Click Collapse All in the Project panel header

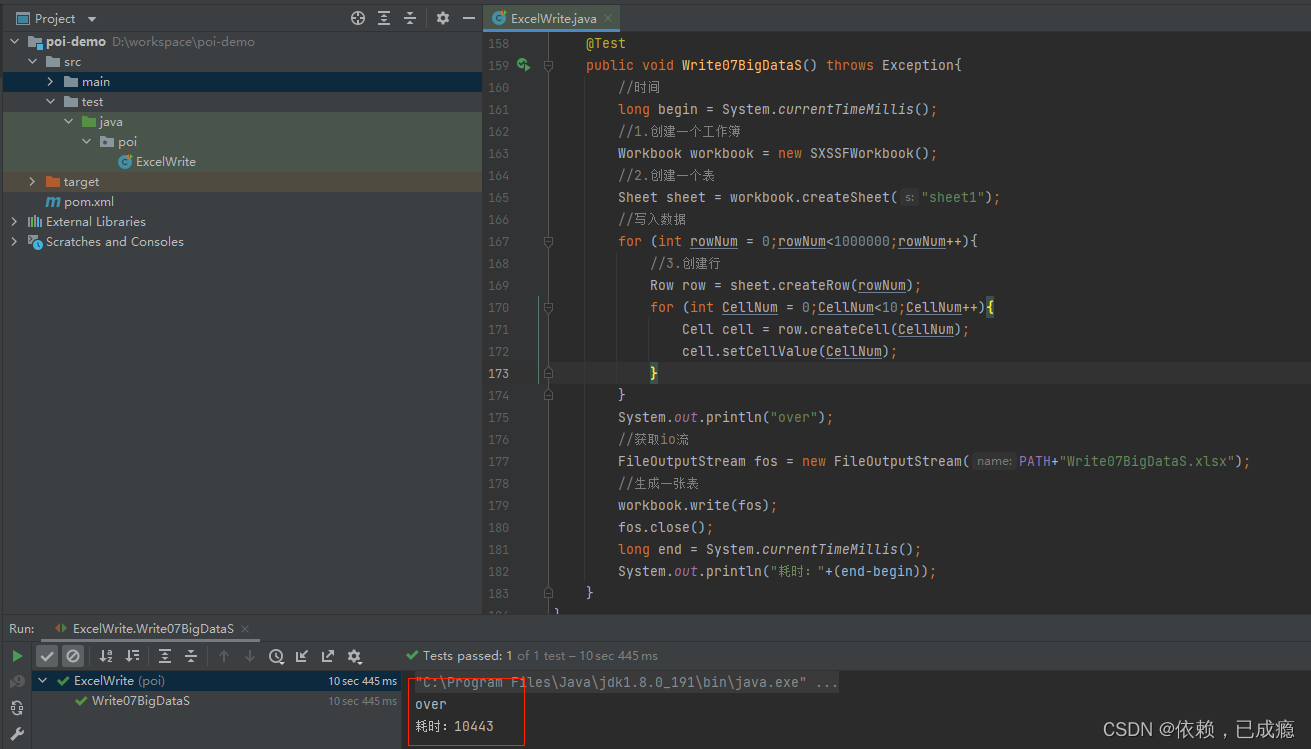click(410, 18)
